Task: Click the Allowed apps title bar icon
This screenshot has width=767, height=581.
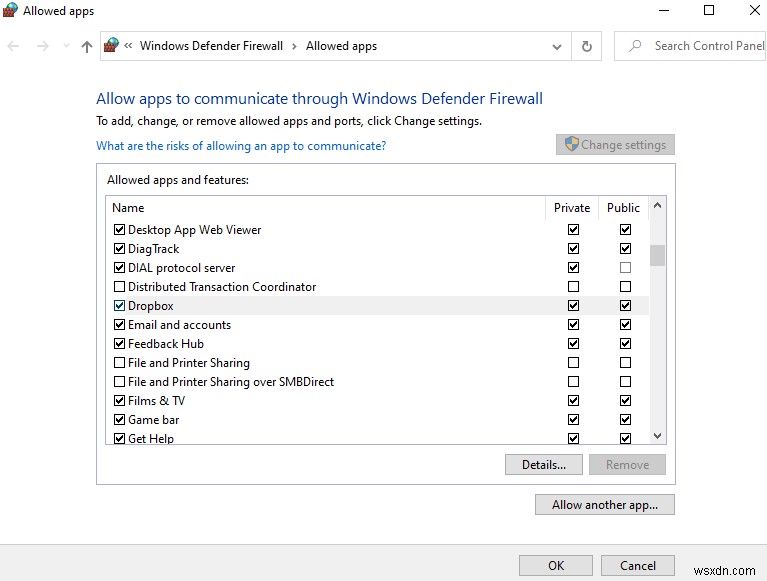Action: coord(10,10)
